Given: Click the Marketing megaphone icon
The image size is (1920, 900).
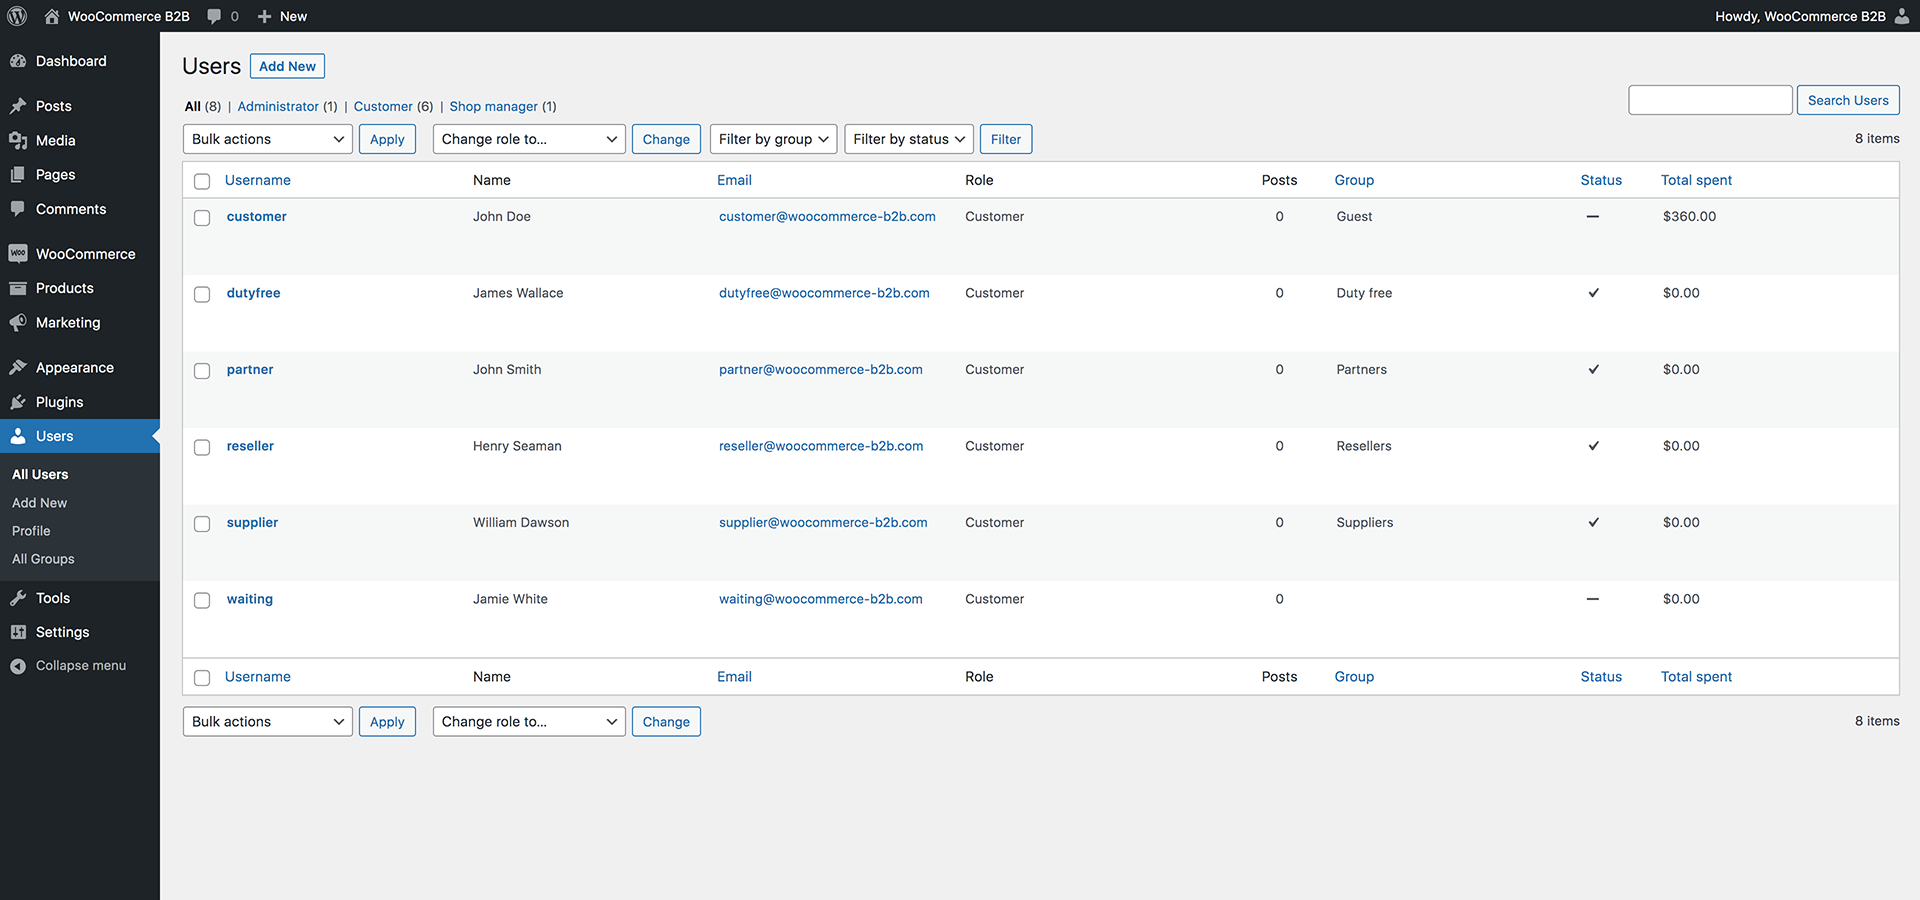Looking at the screenshot, I should pyautogui.click(x=18, y=323).
